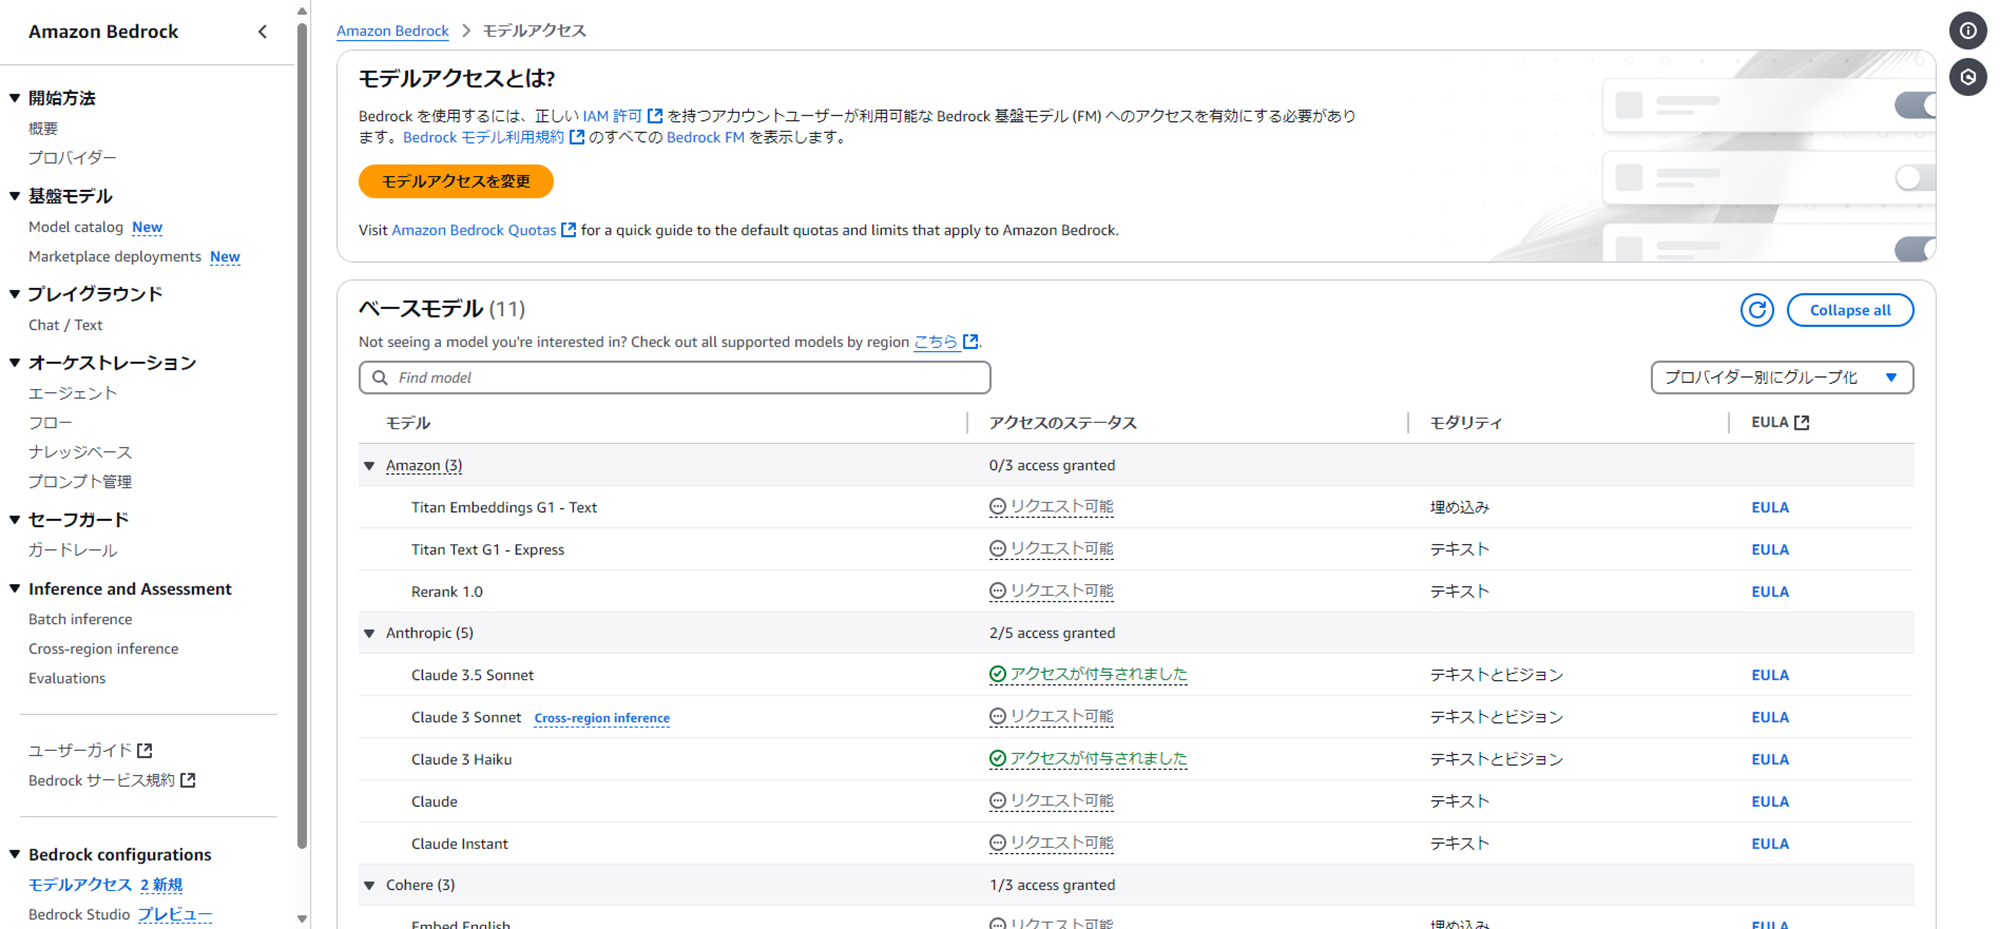Collapse the Anthropic (5) provider group
The image size is (2000, 929).
point(370,633)
